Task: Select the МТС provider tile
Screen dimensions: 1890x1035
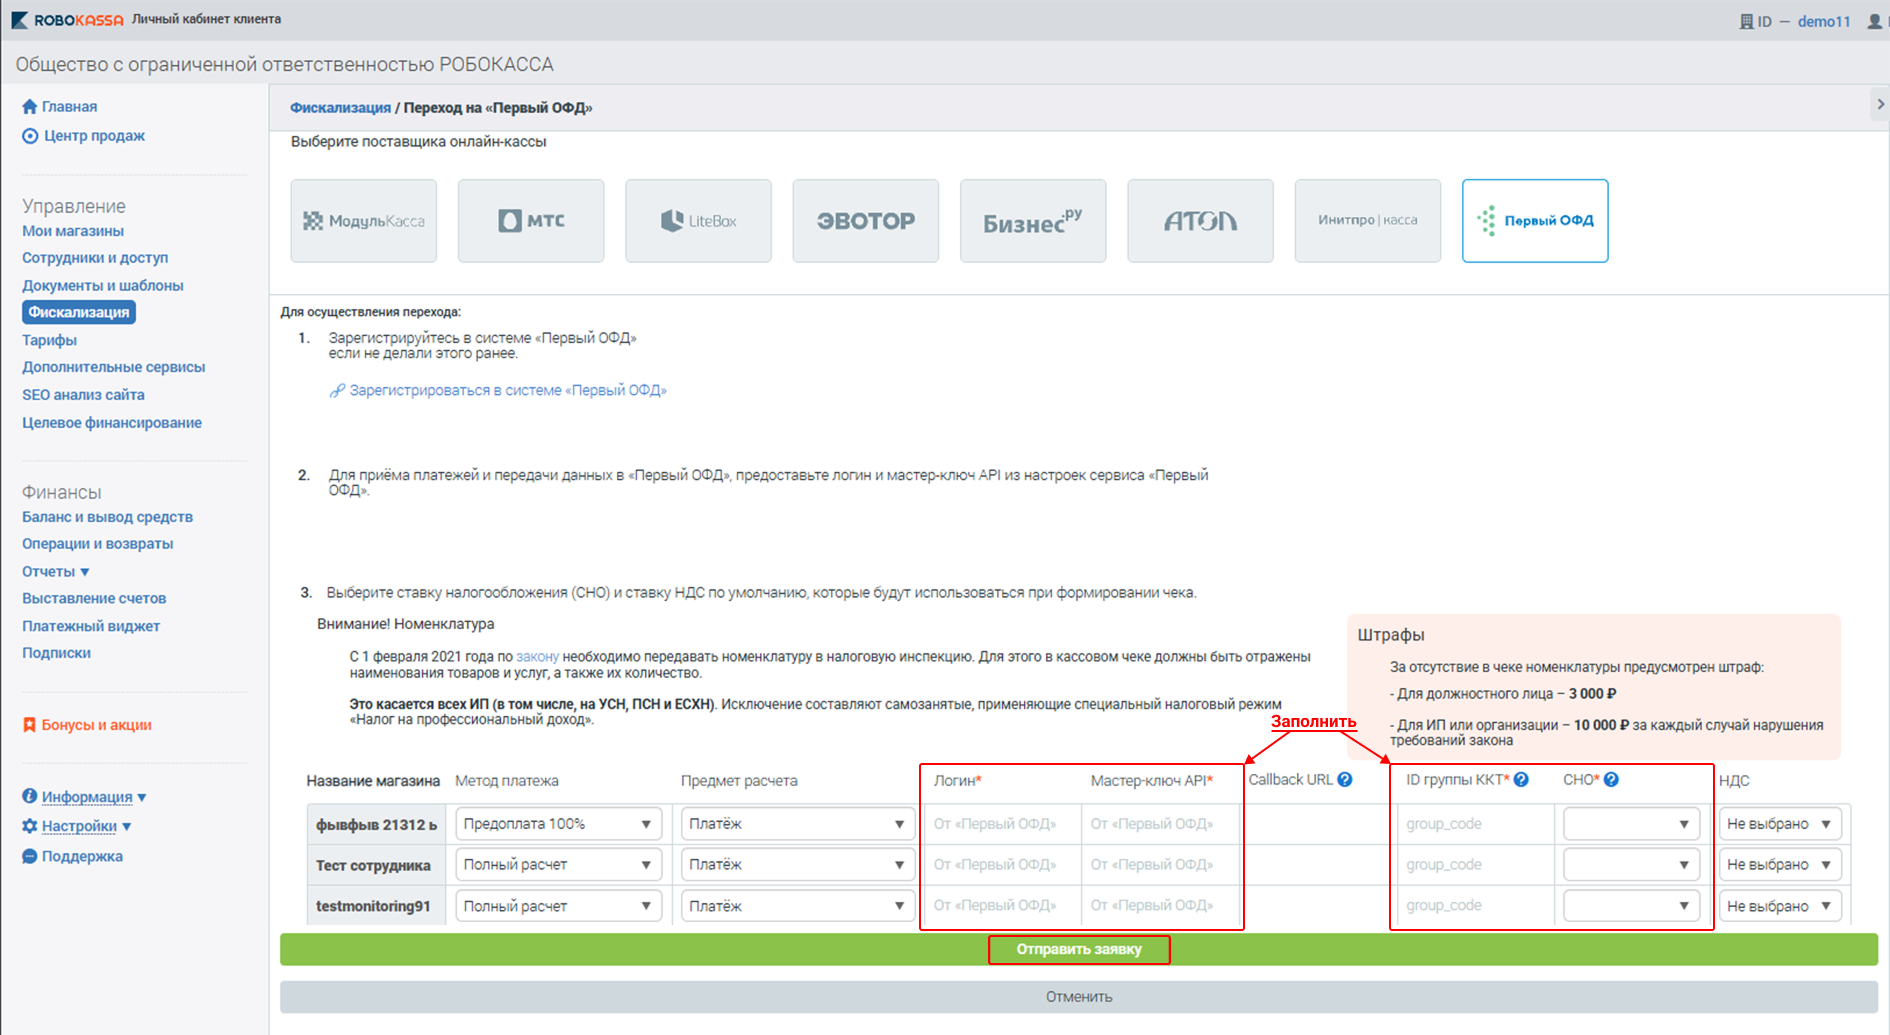Action: coord(531,221)
